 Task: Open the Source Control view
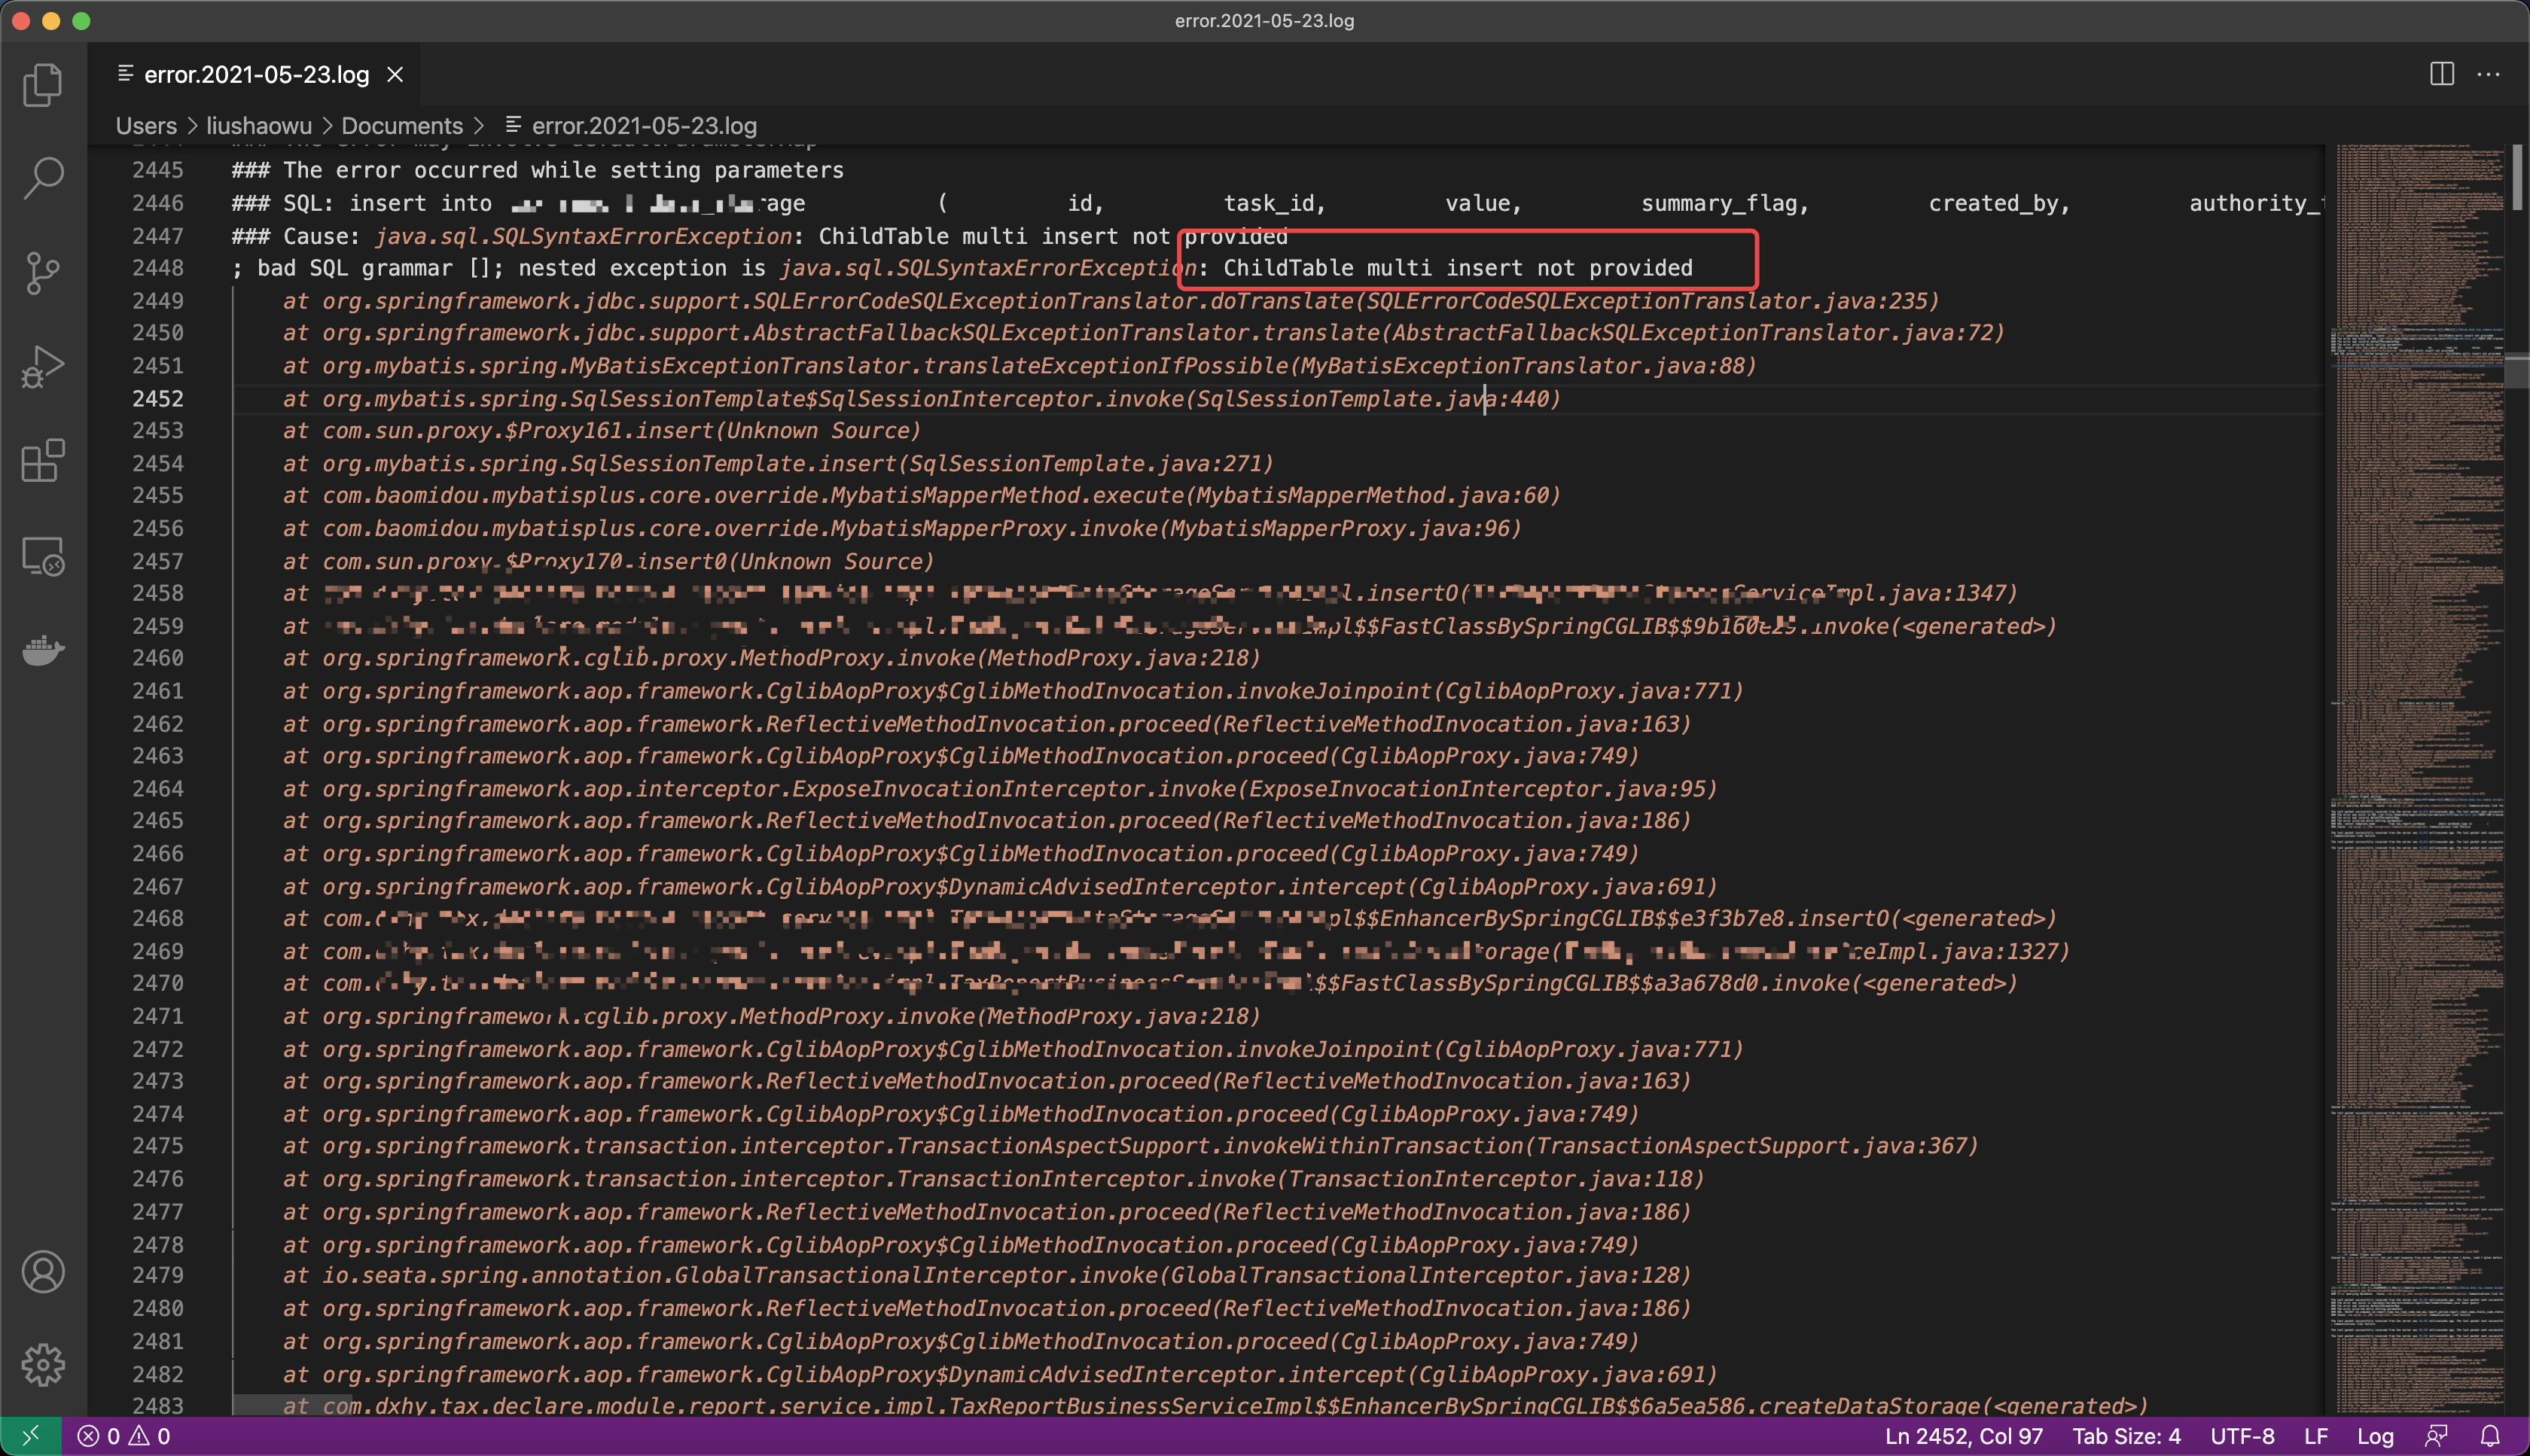pos(43,273)
